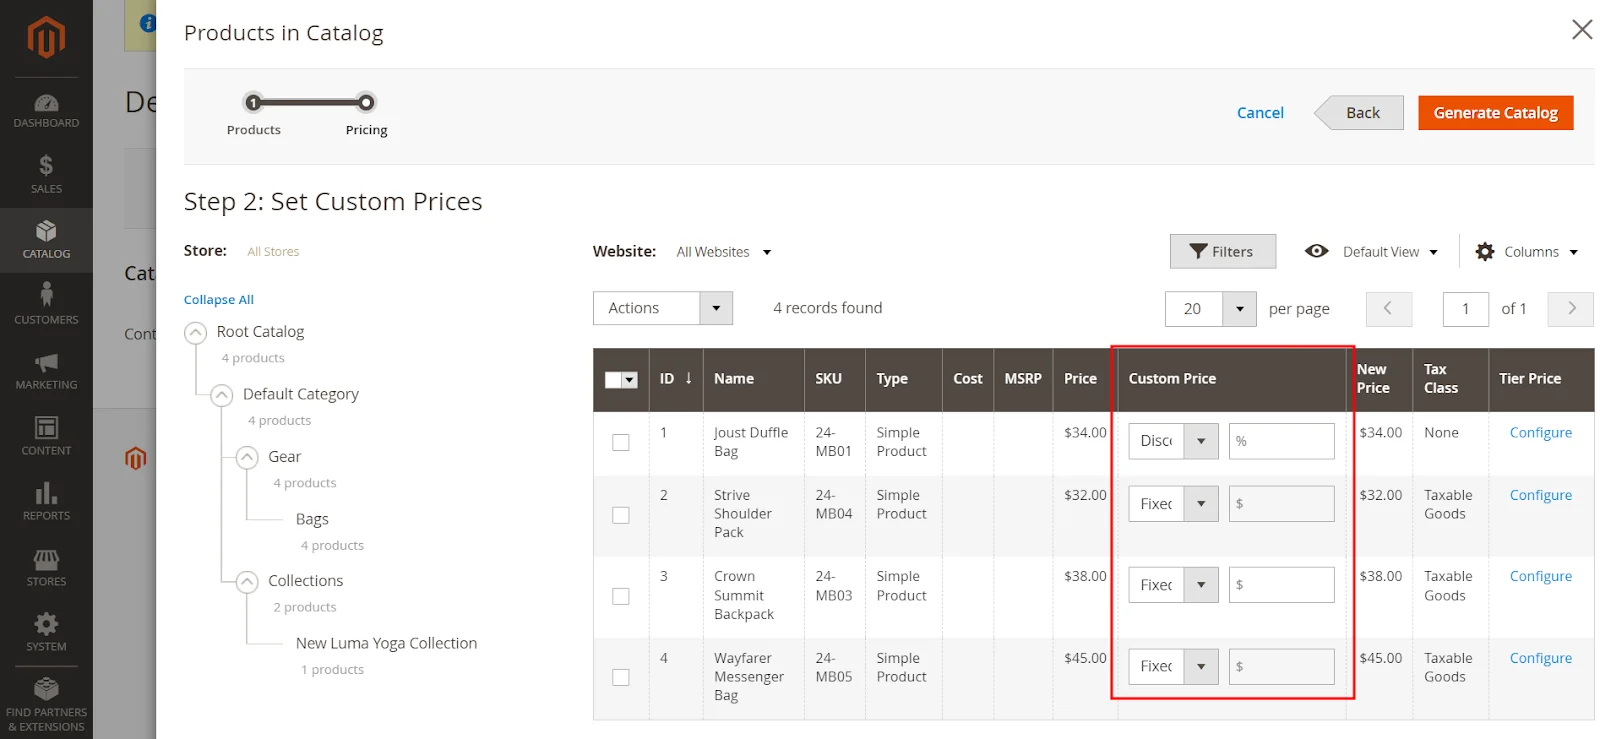Check the Strive Shoulder Pack row checkbox
The width and height of the screenshot is (1600, 739).
621,515
